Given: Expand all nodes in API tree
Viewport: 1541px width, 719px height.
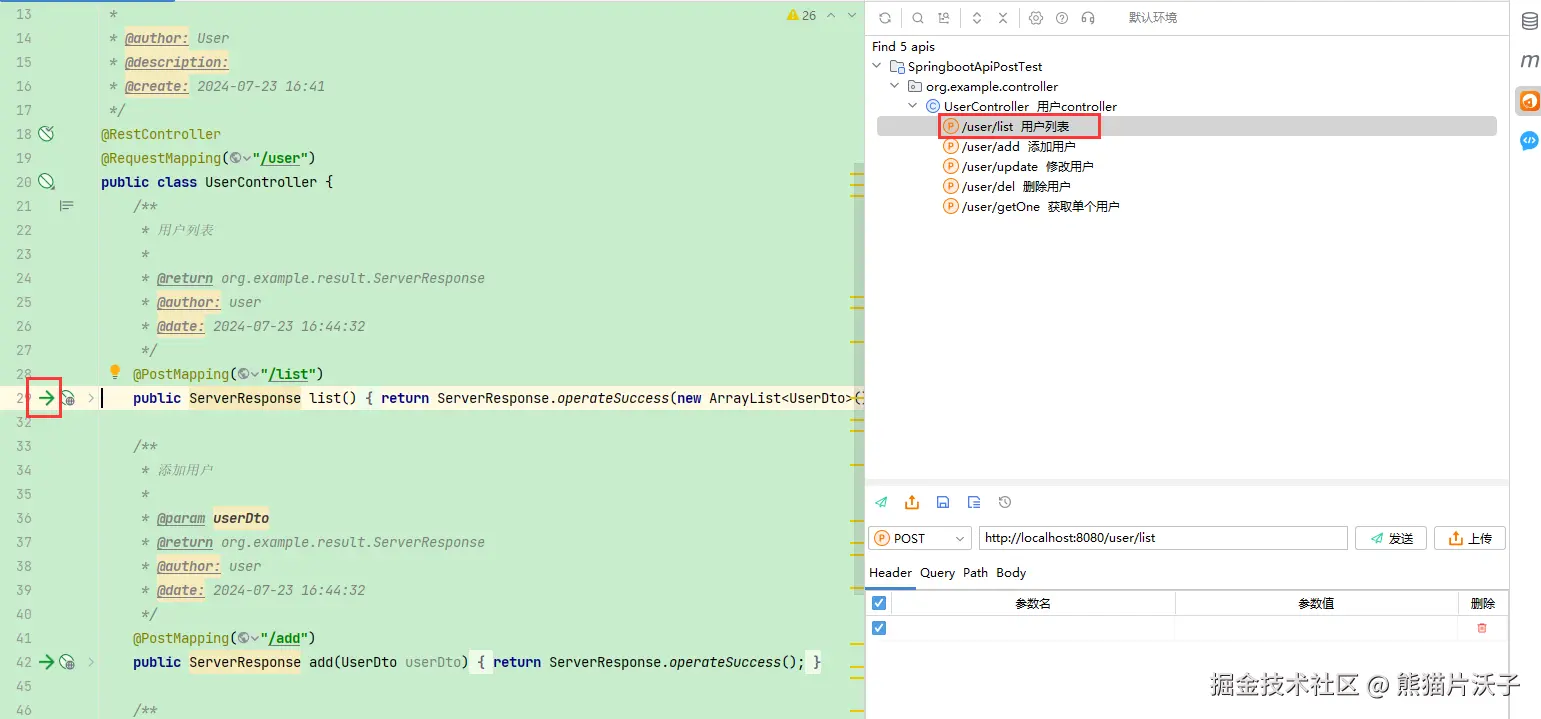Looking at the screenshot, I should (977, 18).
